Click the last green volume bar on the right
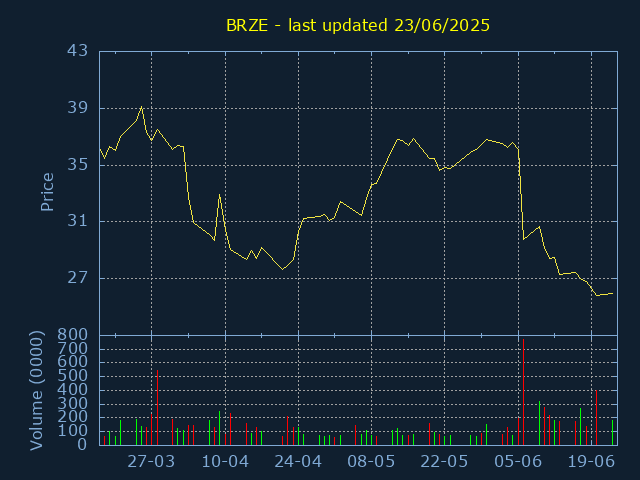This screenshot has width=640, height=480. [x=612, y=432]
